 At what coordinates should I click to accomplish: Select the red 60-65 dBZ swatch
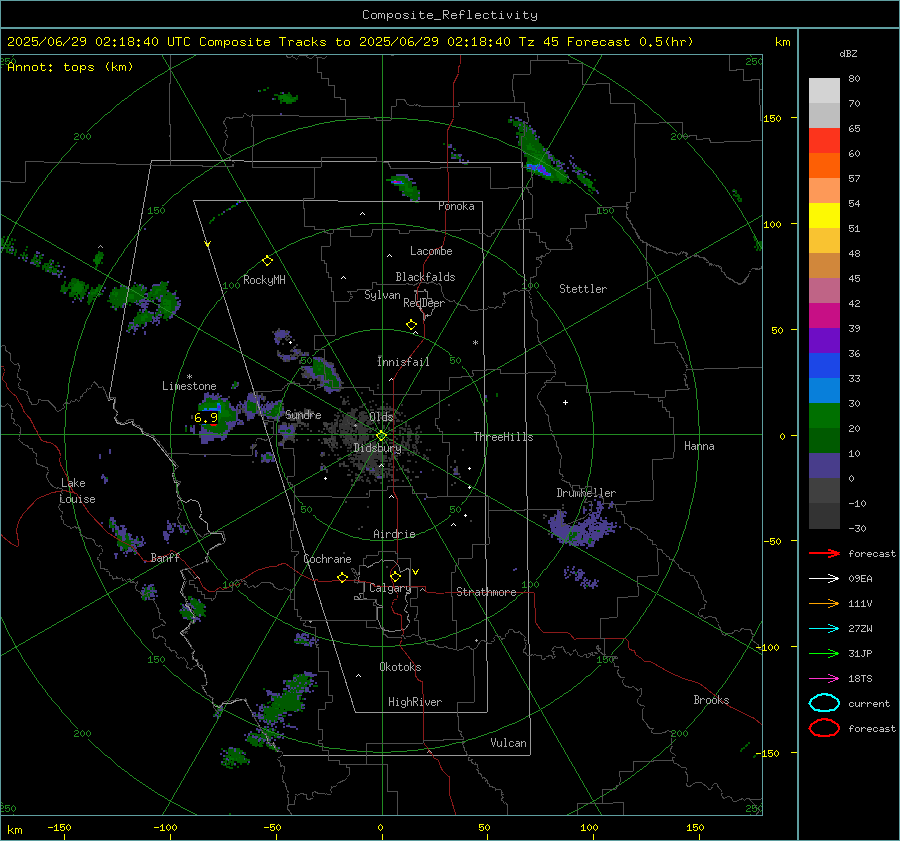(824, 141)
